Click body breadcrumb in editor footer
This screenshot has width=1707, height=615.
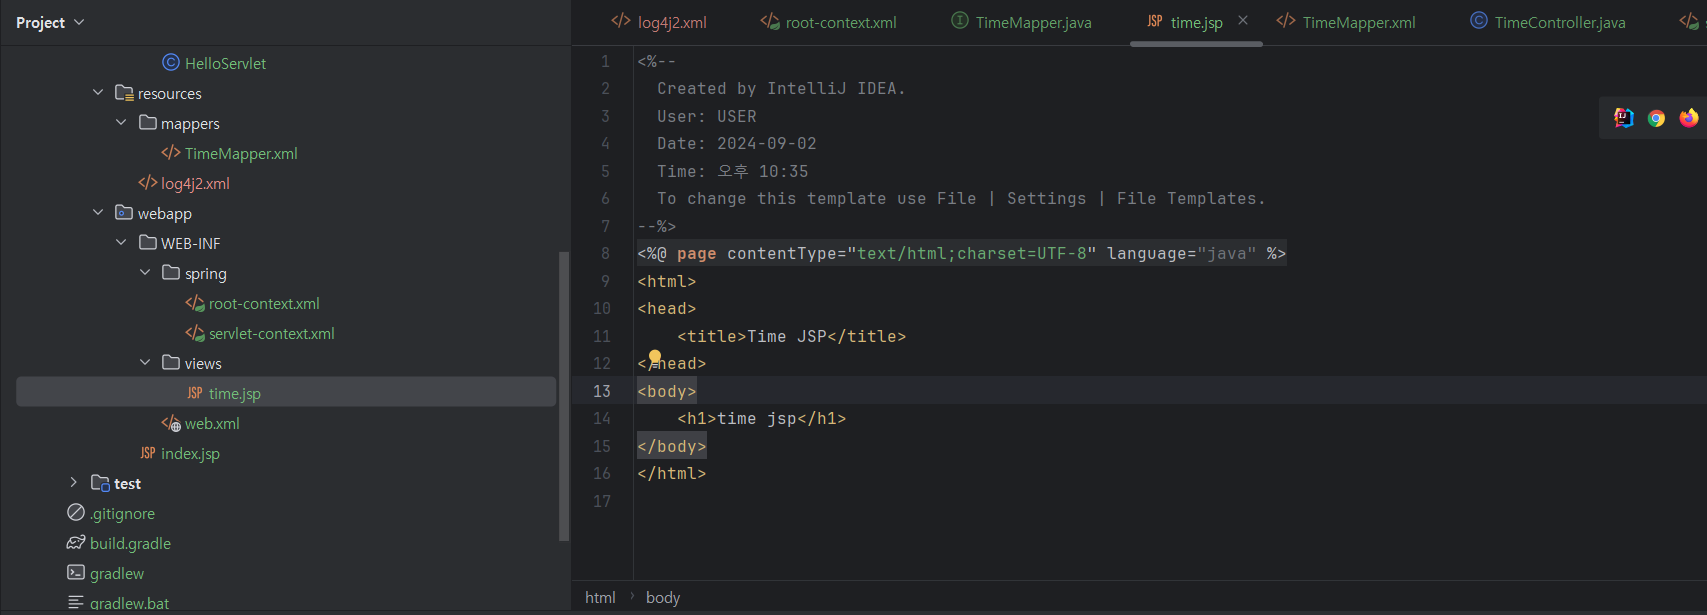click(663, 597)
